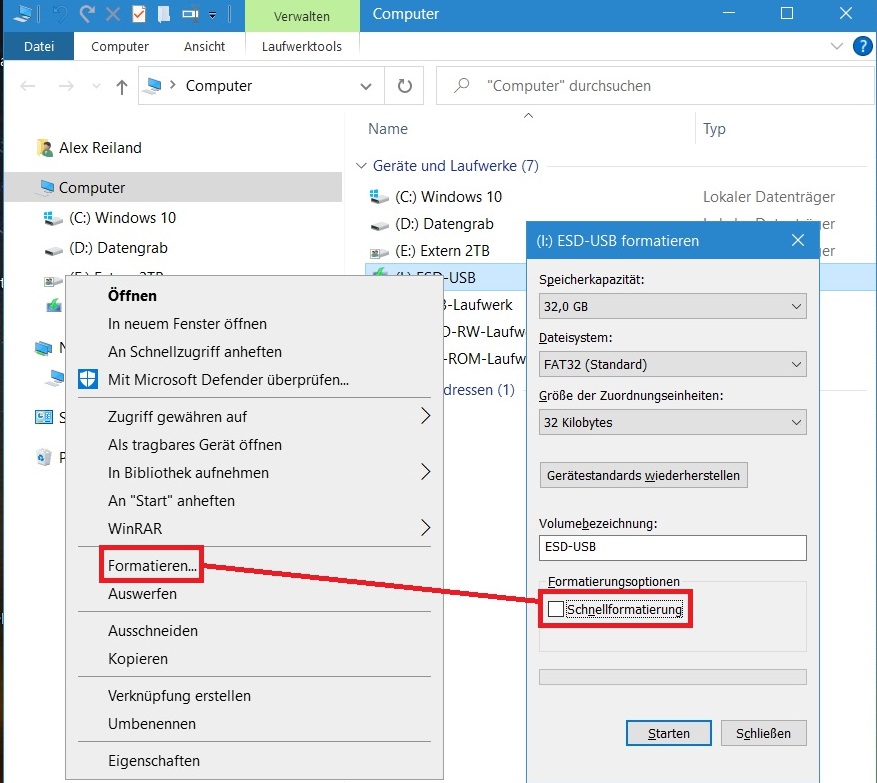
Task: Choose Formatieren... from context menu
Action: [x=255, y=565]
